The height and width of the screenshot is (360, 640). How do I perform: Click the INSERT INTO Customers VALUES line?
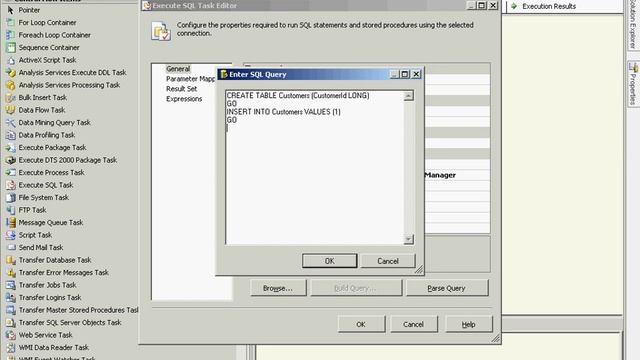284,112
